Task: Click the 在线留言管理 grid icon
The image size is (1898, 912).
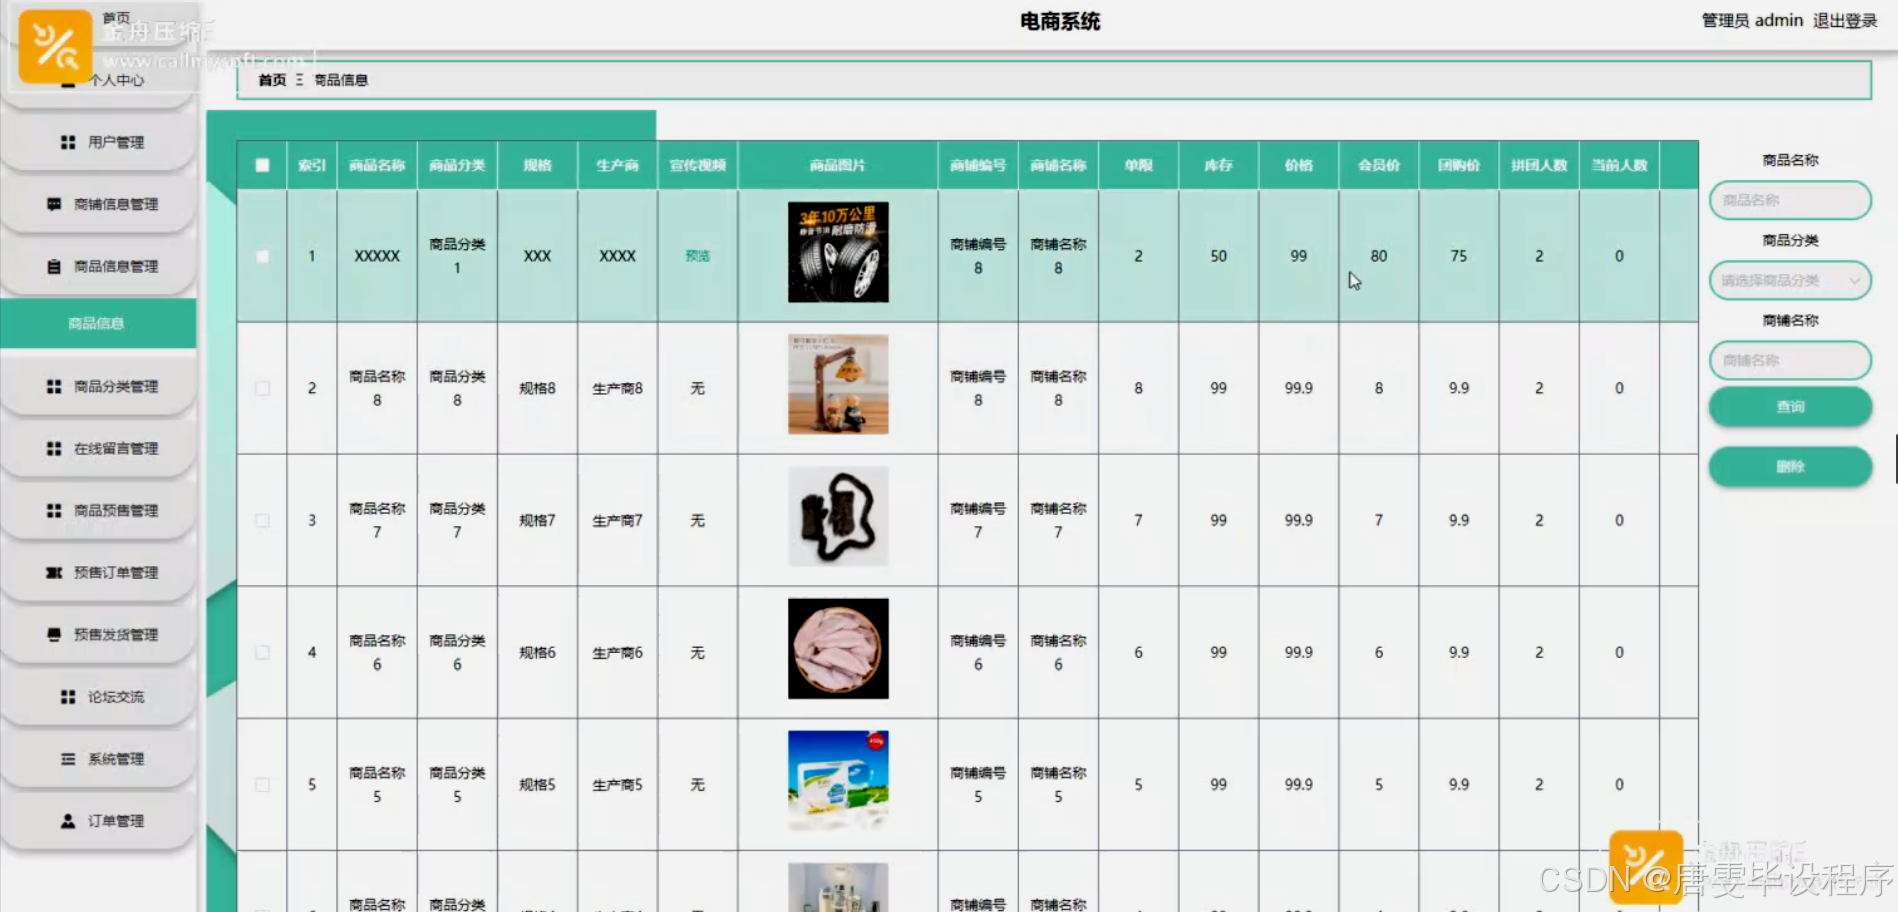Action: tap(54, 448)
